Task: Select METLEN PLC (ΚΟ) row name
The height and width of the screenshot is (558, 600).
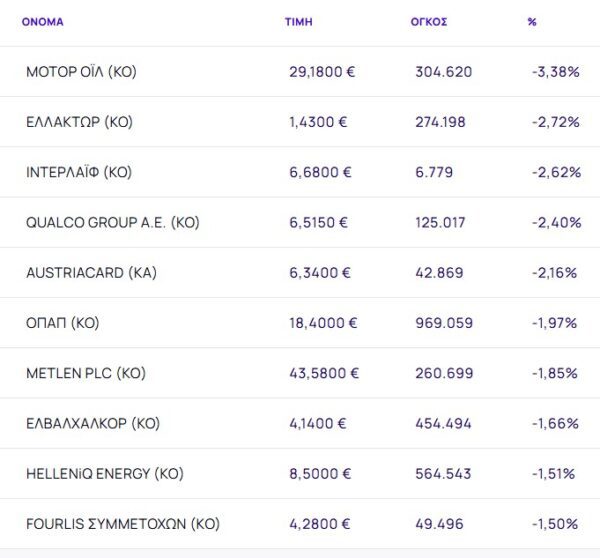Action: [x=86, y=373]
